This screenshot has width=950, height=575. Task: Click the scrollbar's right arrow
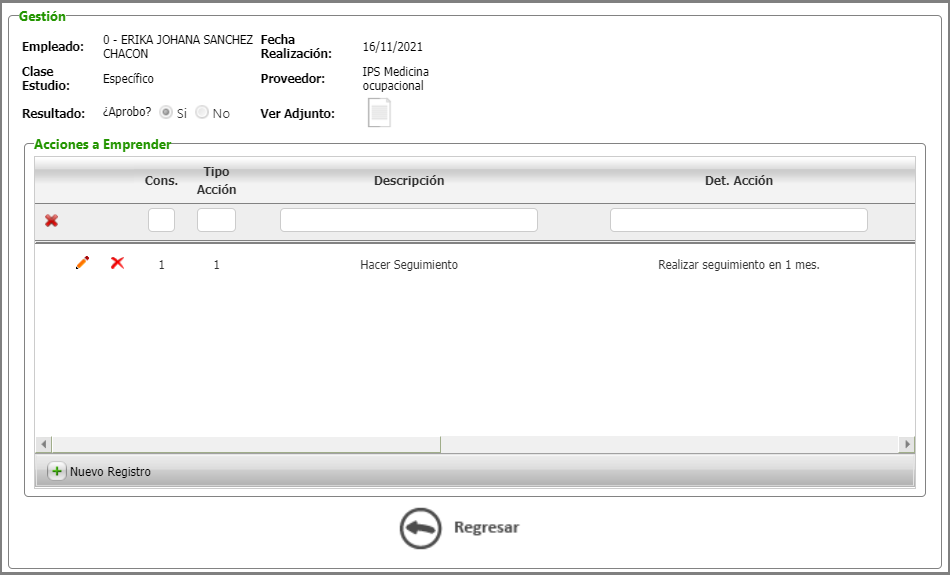tap(907, 444)
